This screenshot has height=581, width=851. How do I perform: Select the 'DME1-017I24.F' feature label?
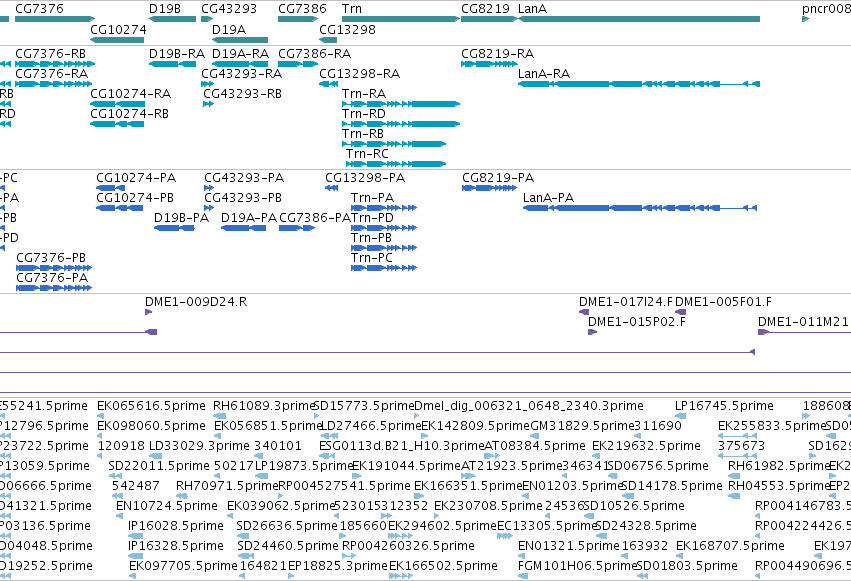[626, 302]
